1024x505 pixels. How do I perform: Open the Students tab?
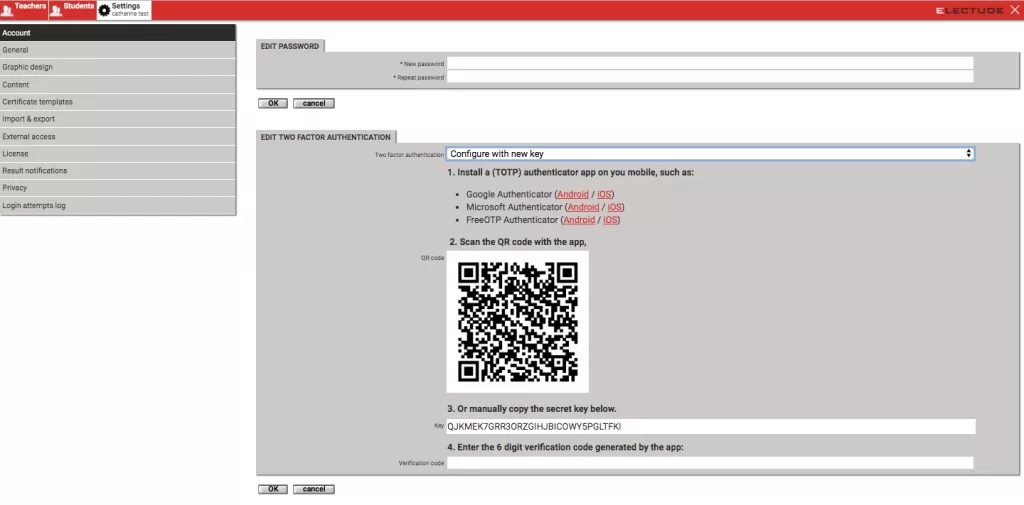(x=72, y=10)
